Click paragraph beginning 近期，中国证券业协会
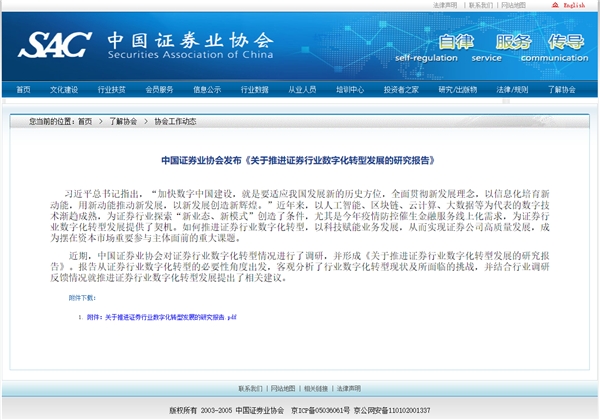 click(300, 266)
